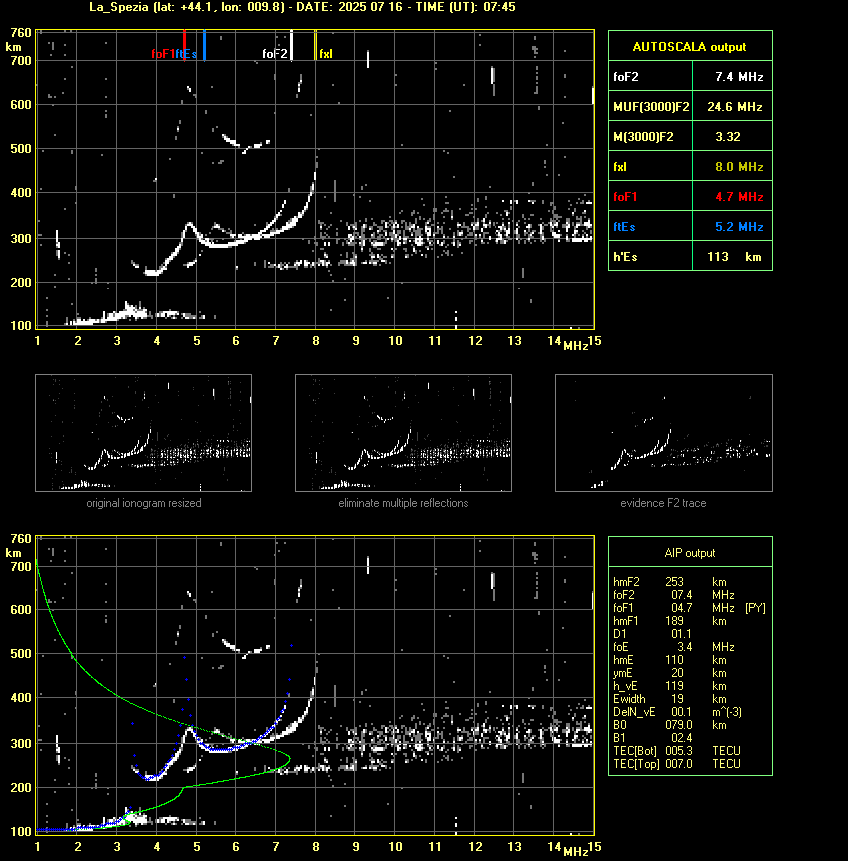Select the B1 02.4 row
Screen dimensions: 848x861
click(652, 738)
